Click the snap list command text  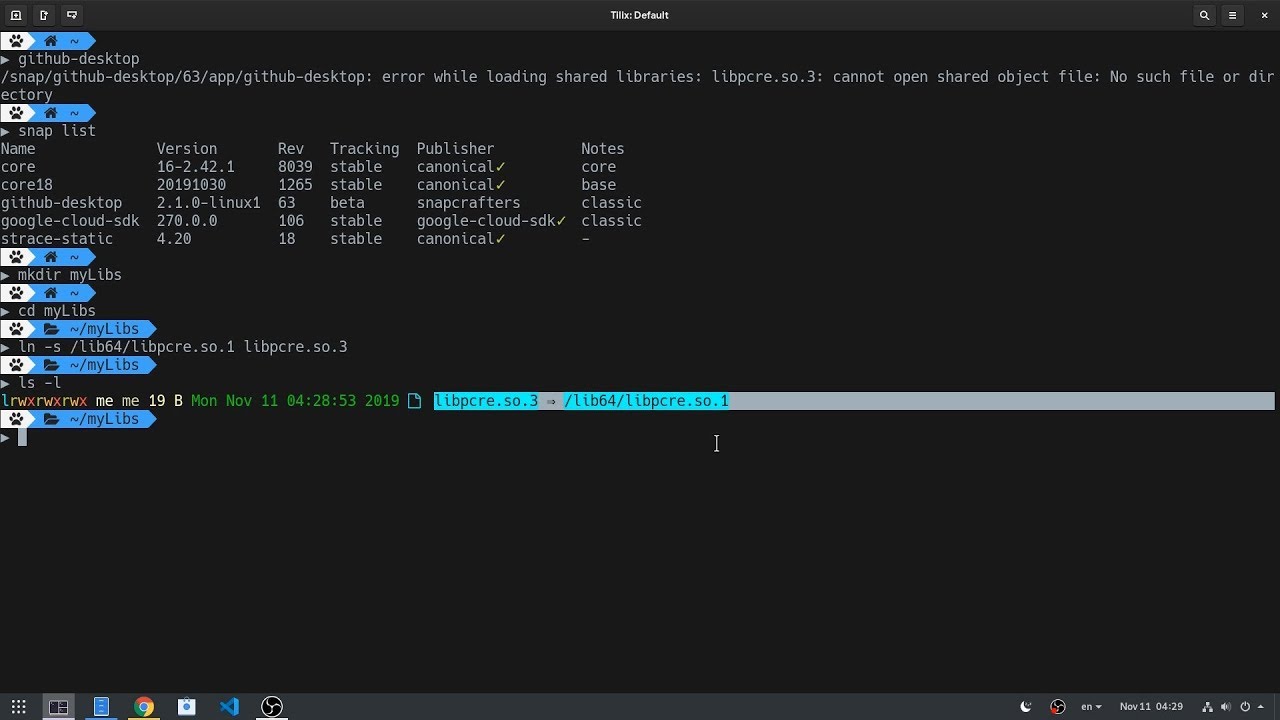point(57,131)
